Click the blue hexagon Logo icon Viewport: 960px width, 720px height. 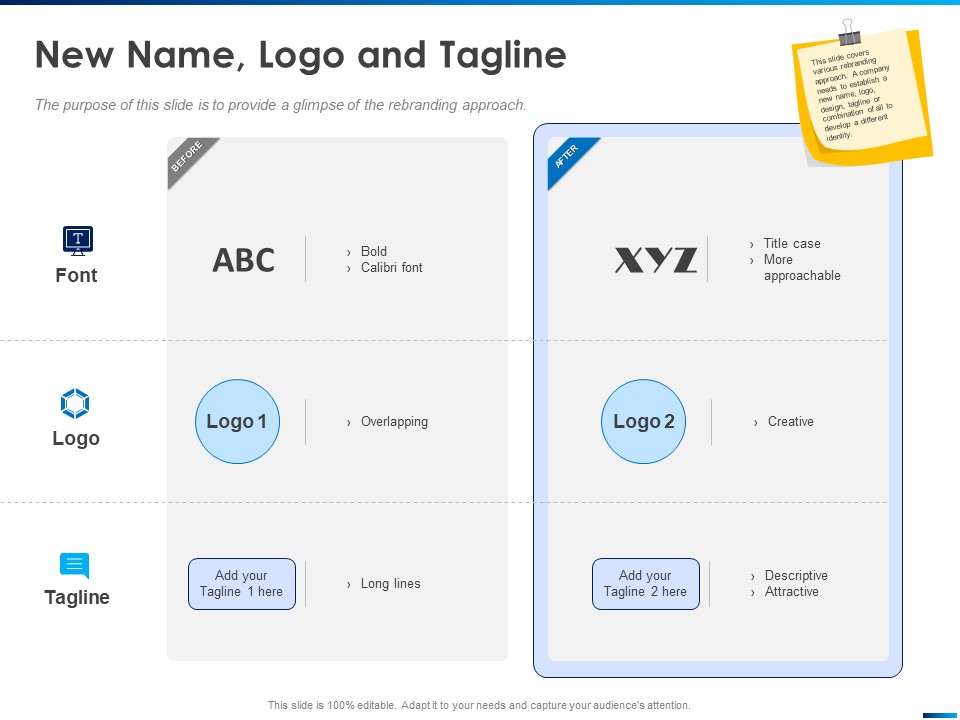(x=75, y=403)
